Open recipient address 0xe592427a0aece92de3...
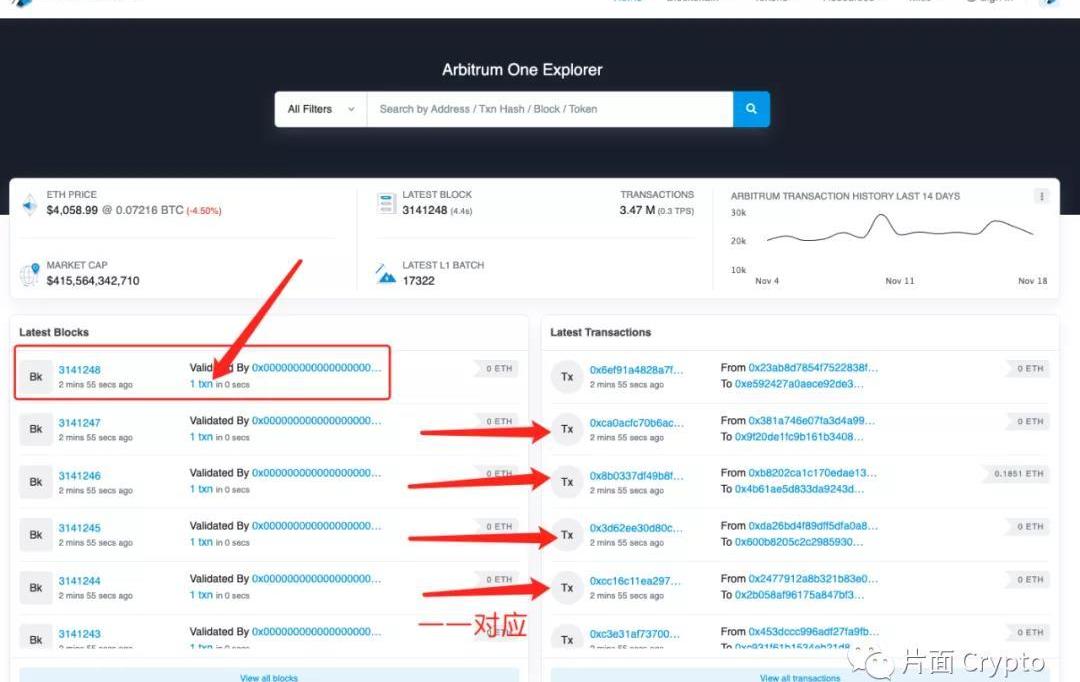The height and width of the screenshot is (682, 1080). [799, 384]
